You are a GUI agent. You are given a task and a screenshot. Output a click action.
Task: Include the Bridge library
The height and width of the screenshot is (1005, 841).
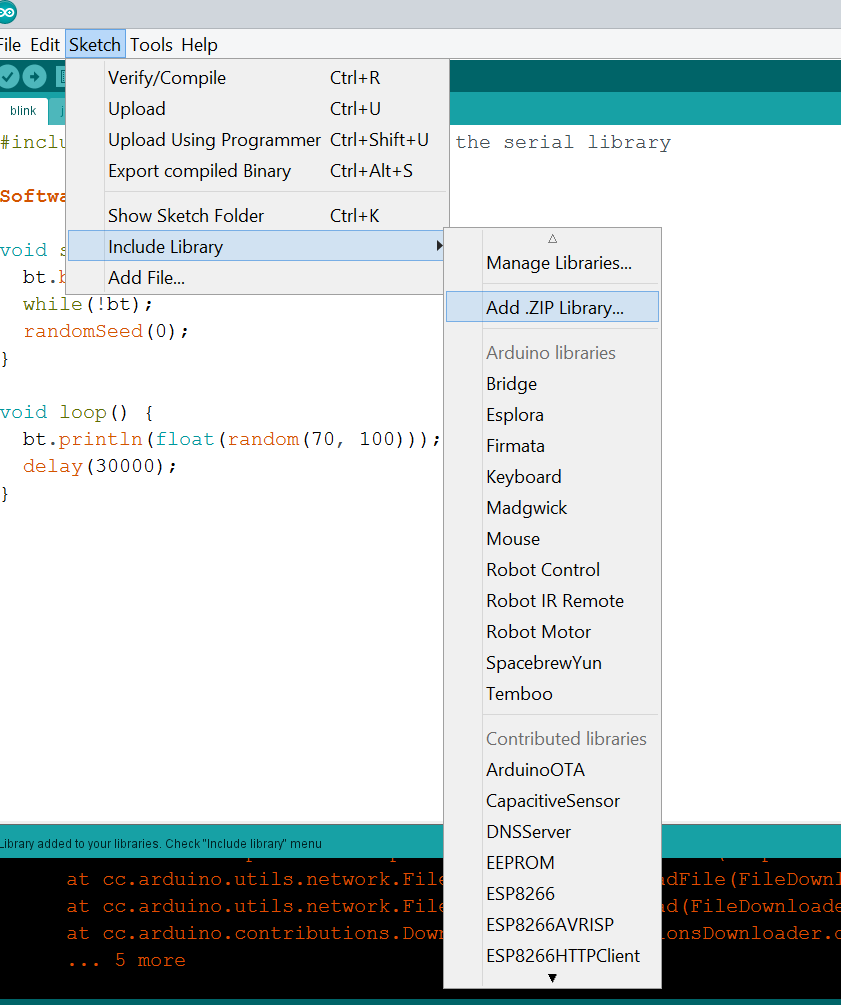[x=553, y=384]
